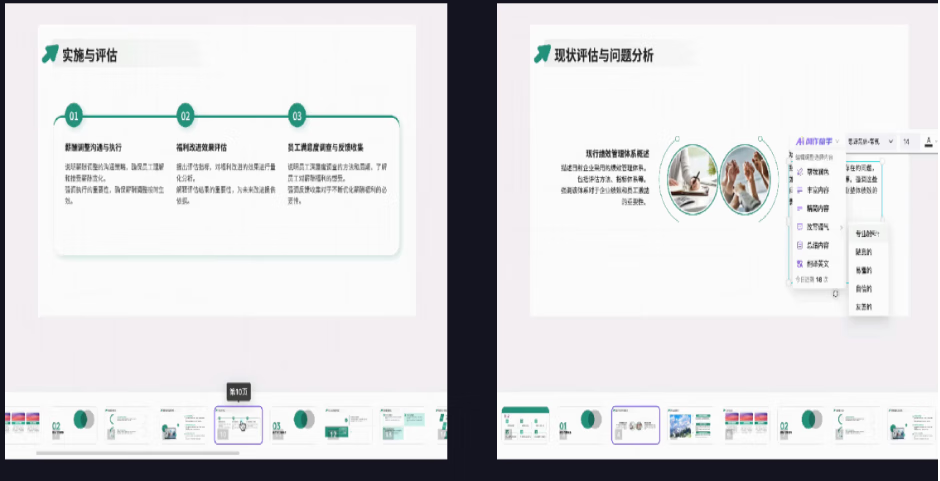Choose 丰富内容 from the AI menu
The width and height of the screenshot is (940, 481).
coord(816,190)
